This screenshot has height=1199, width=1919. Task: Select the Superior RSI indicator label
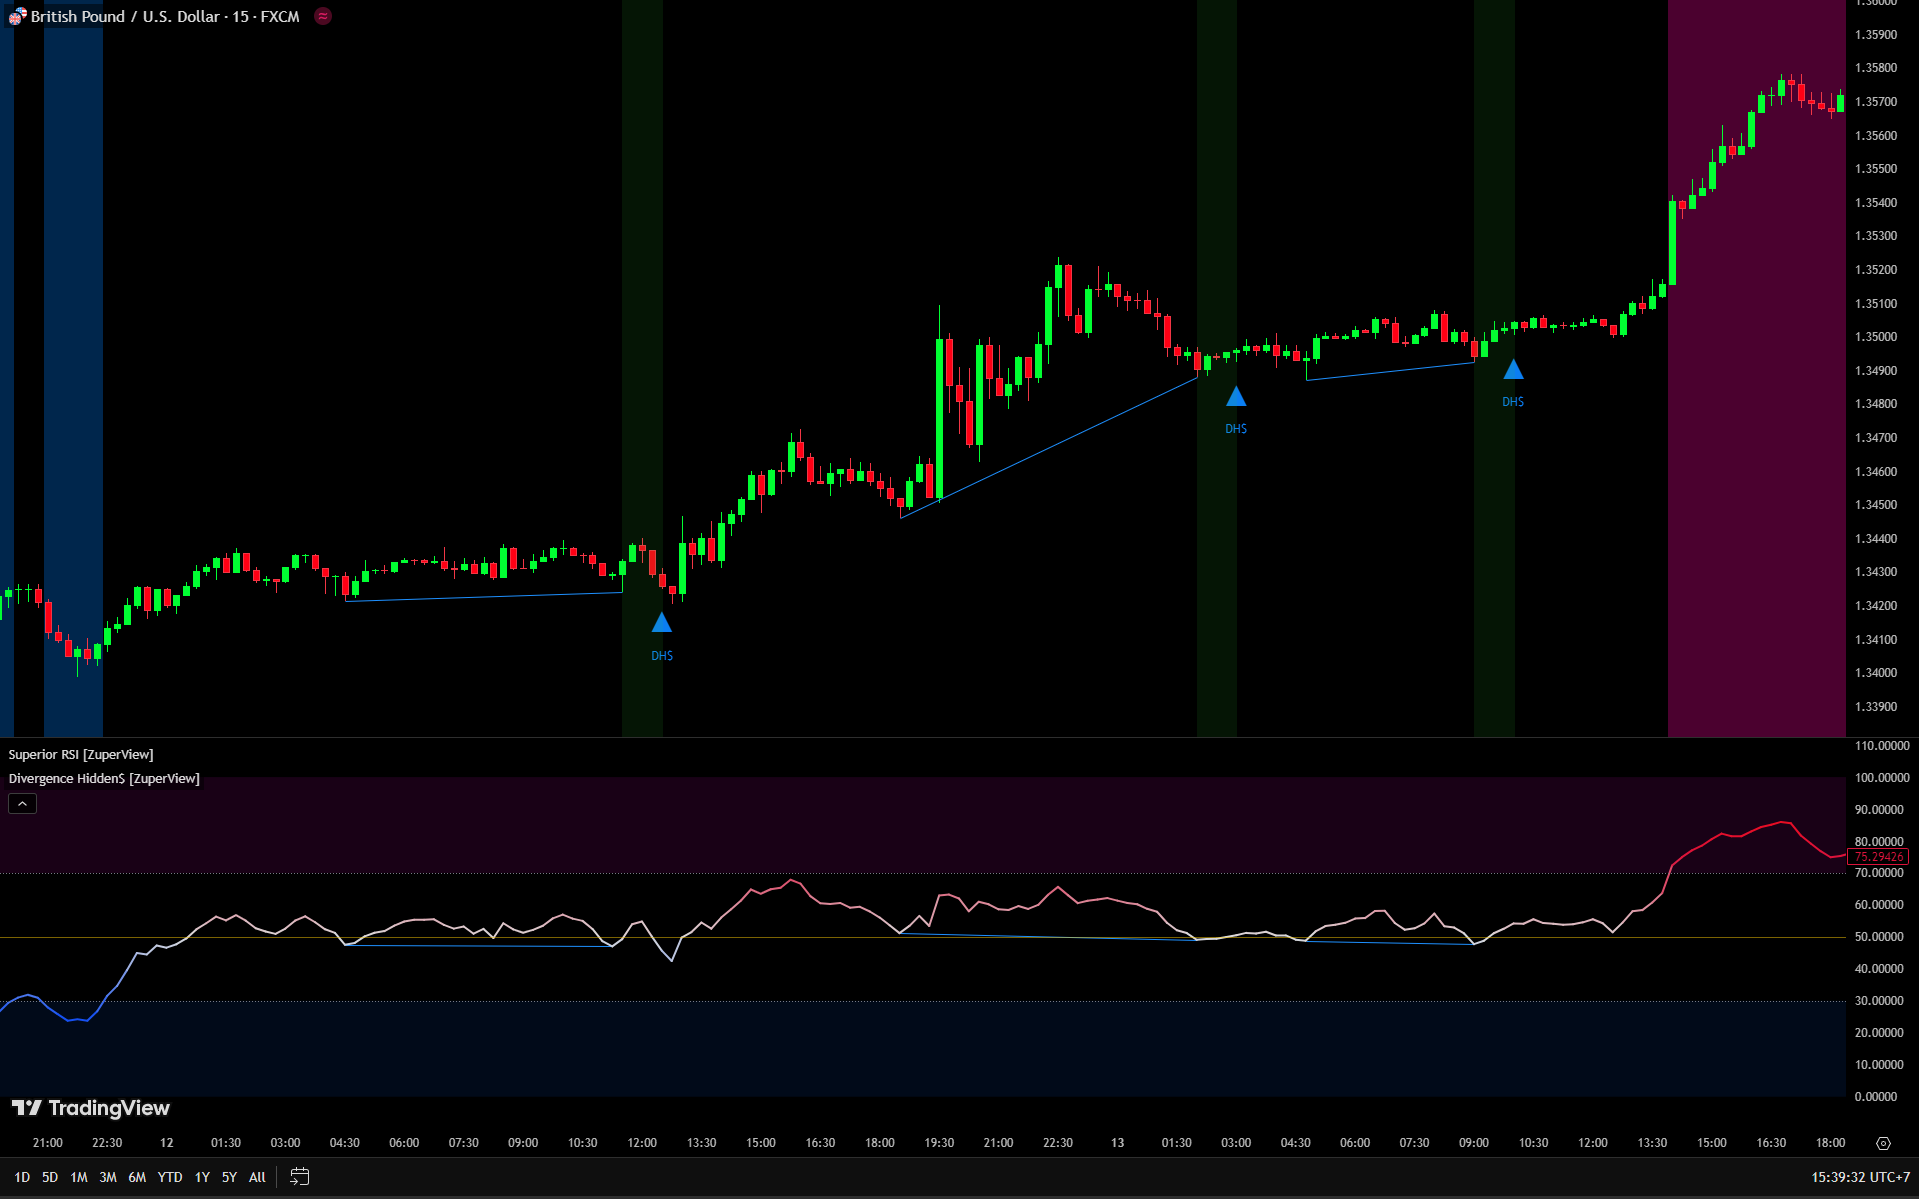coord(81,754)
